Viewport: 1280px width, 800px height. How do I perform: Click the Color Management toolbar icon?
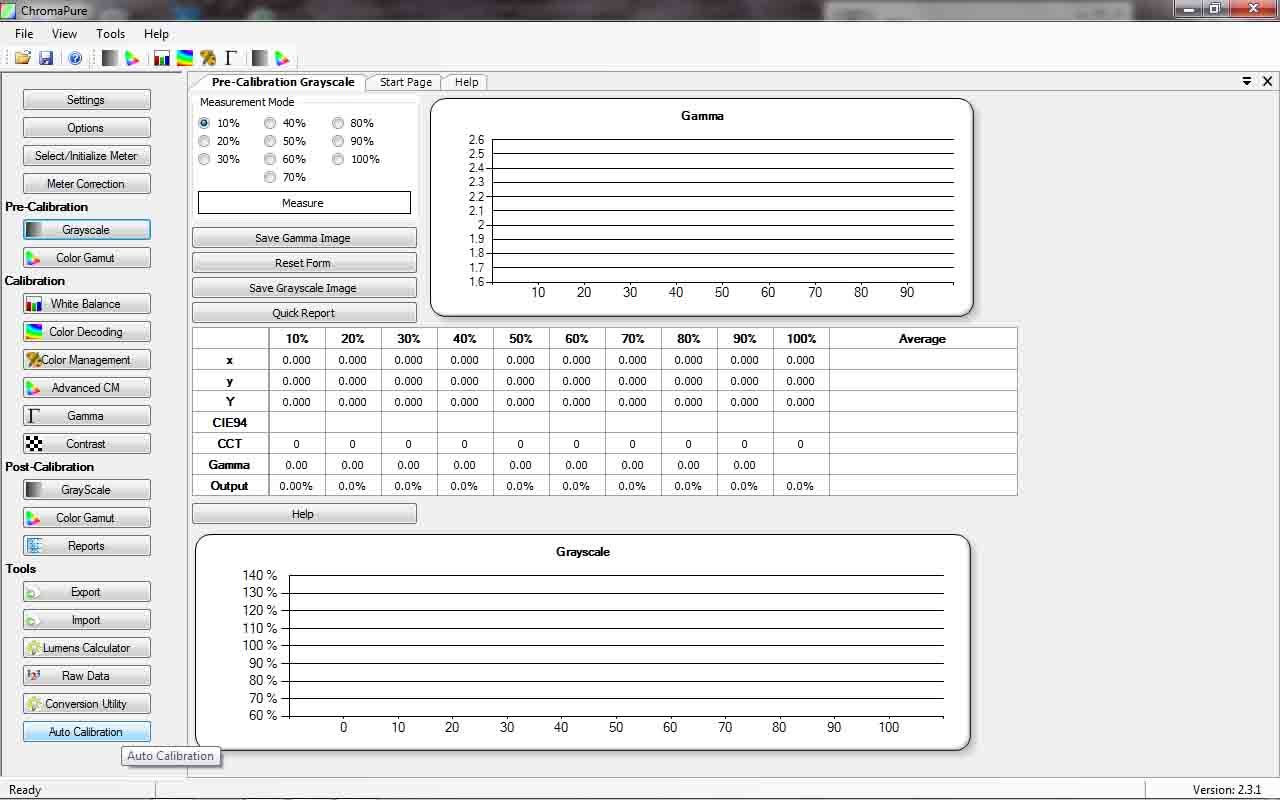pyautogui.click(x=208, y=59)
